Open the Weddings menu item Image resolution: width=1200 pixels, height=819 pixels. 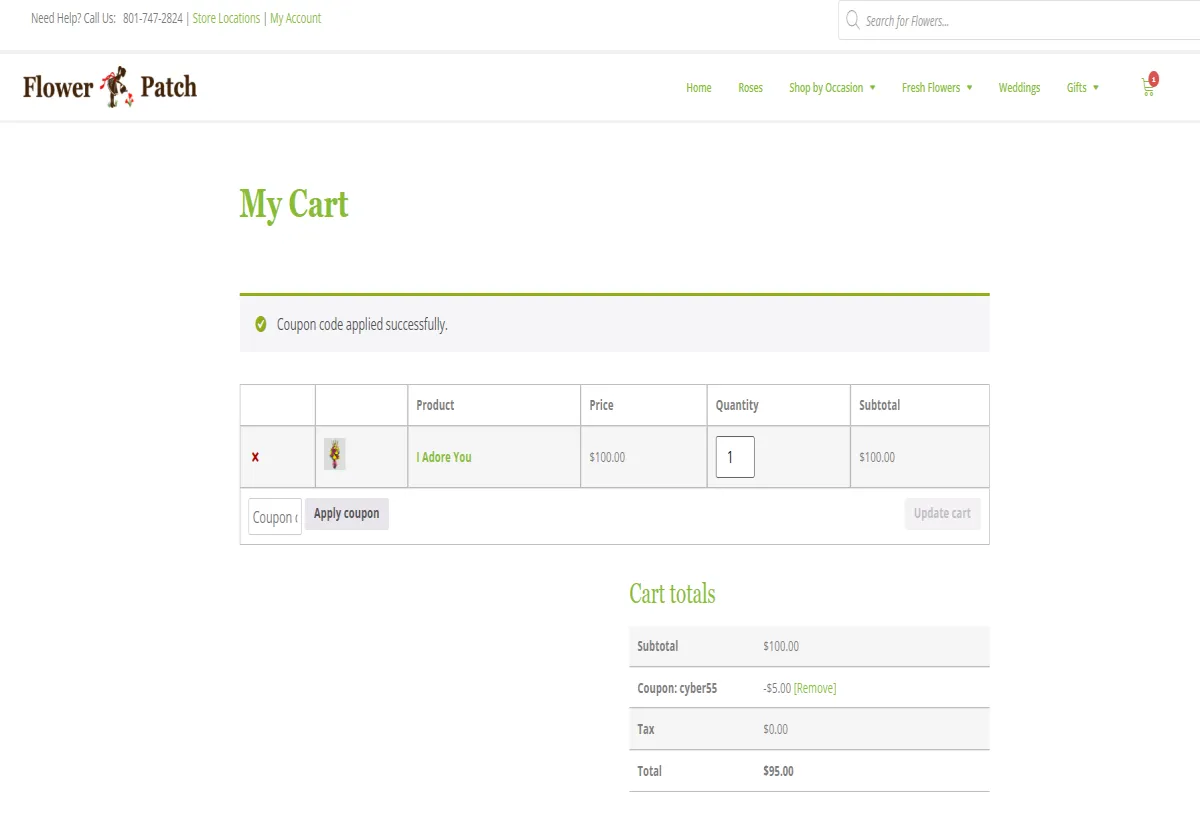(x=1019, y=88)
